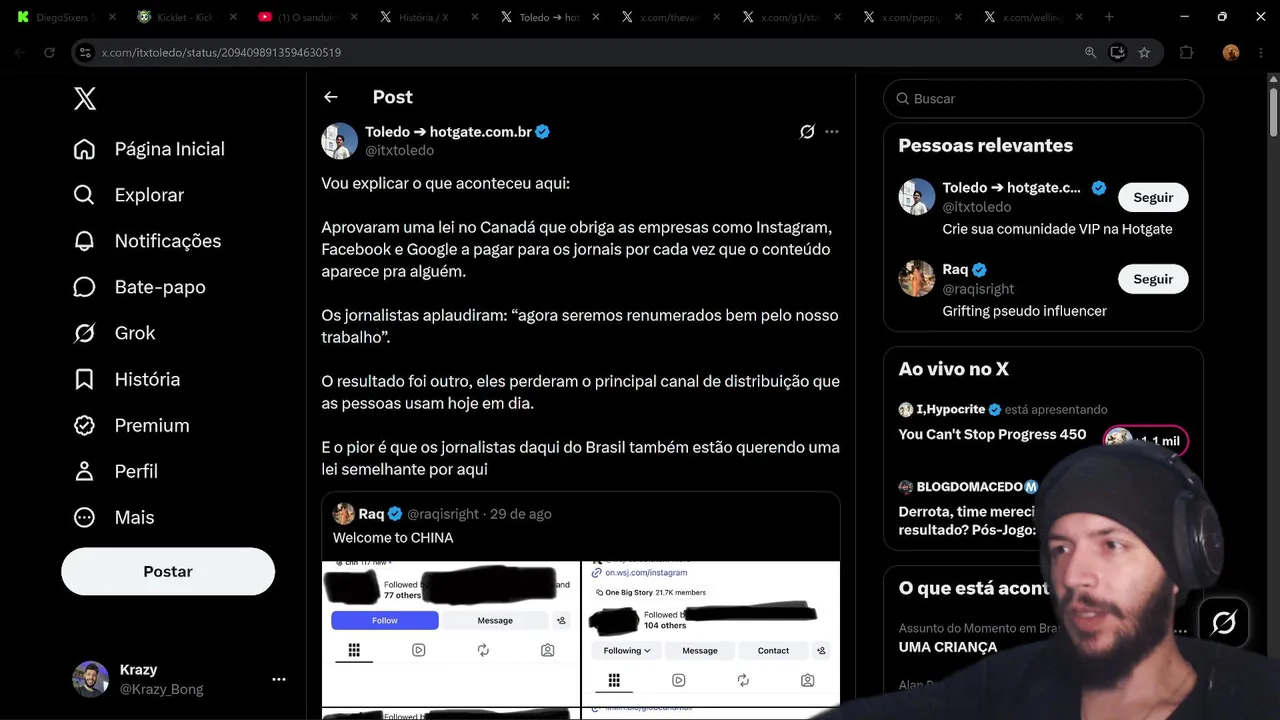Open Grok from the sidebar
The image size is (1280, 720).
pyautogui.click(x=114, y=333)
